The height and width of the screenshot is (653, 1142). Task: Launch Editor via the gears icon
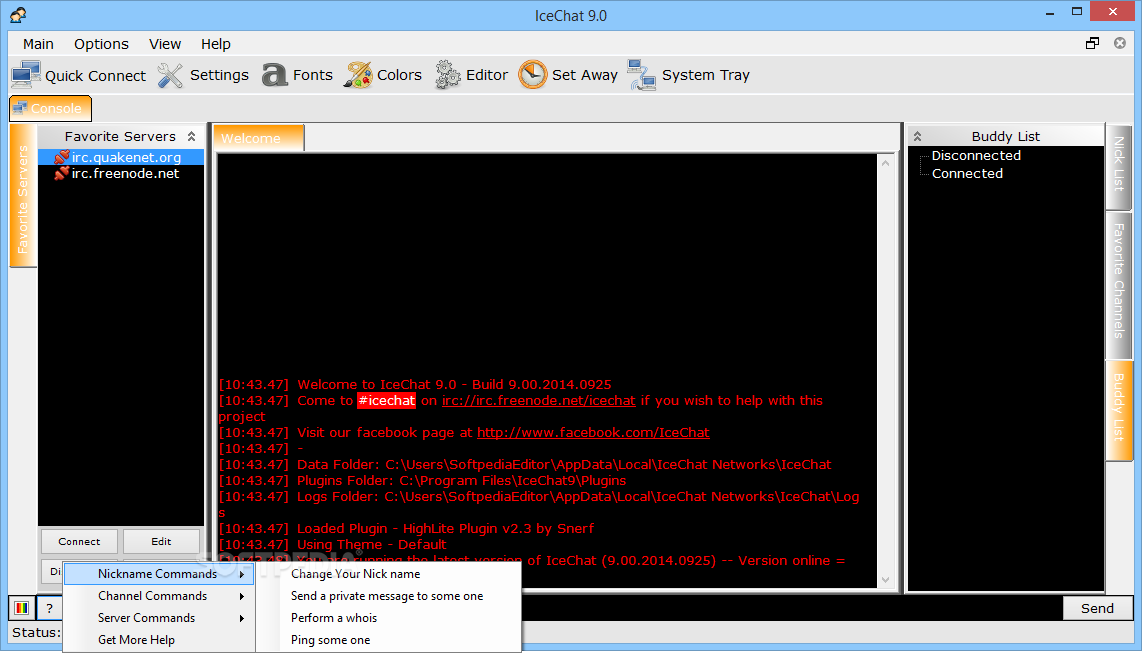(448, 75)
